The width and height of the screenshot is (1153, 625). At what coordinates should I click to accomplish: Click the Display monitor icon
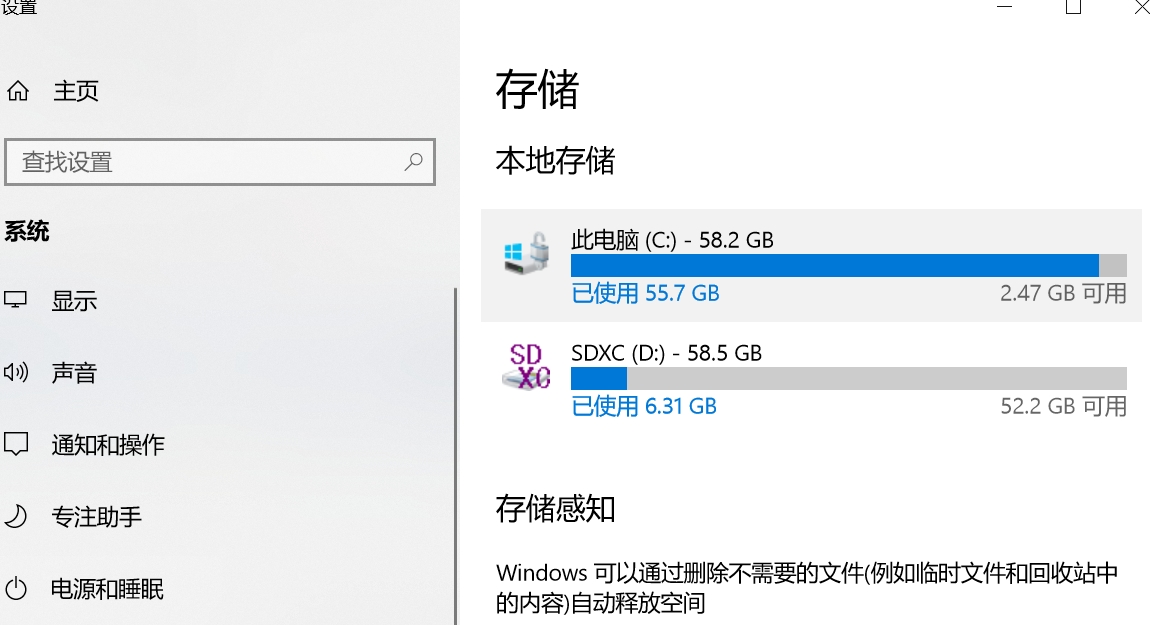pos(16,300)
